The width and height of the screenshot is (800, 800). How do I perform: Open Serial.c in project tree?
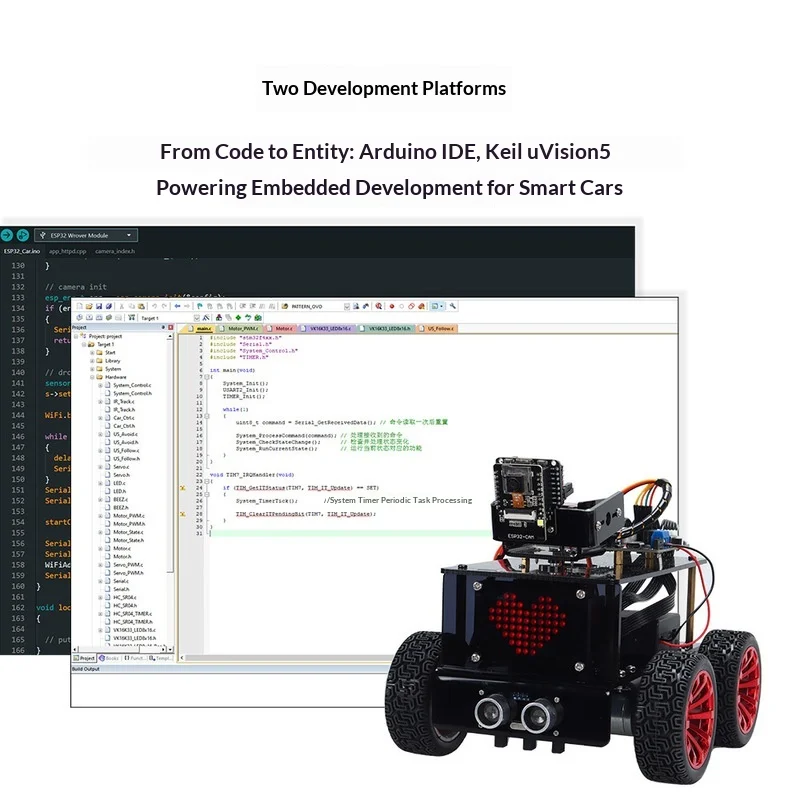click(x=121, y=581)
